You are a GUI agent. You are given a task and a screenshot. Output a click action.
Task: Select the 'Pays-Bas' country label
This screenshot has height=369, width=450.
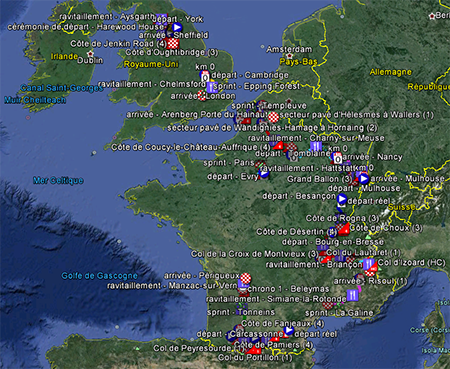coord(298,62)
